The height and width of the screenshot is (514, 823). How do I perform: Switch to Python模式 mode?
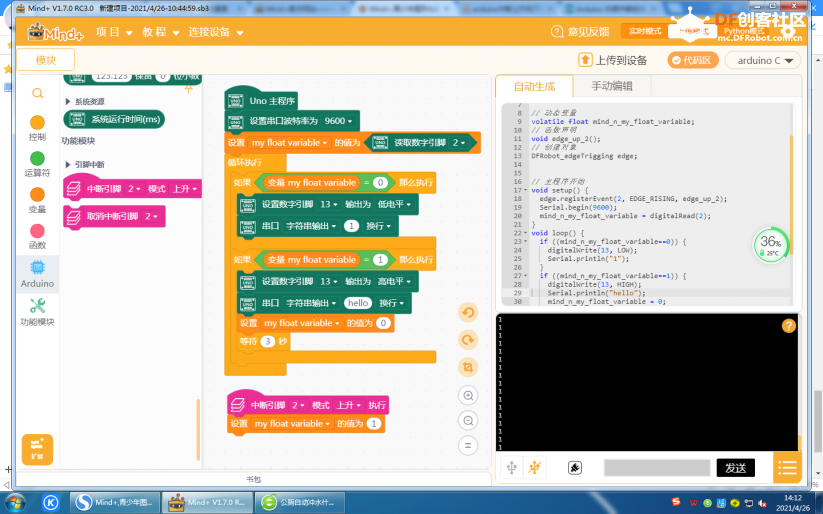[x=744, y=31]
